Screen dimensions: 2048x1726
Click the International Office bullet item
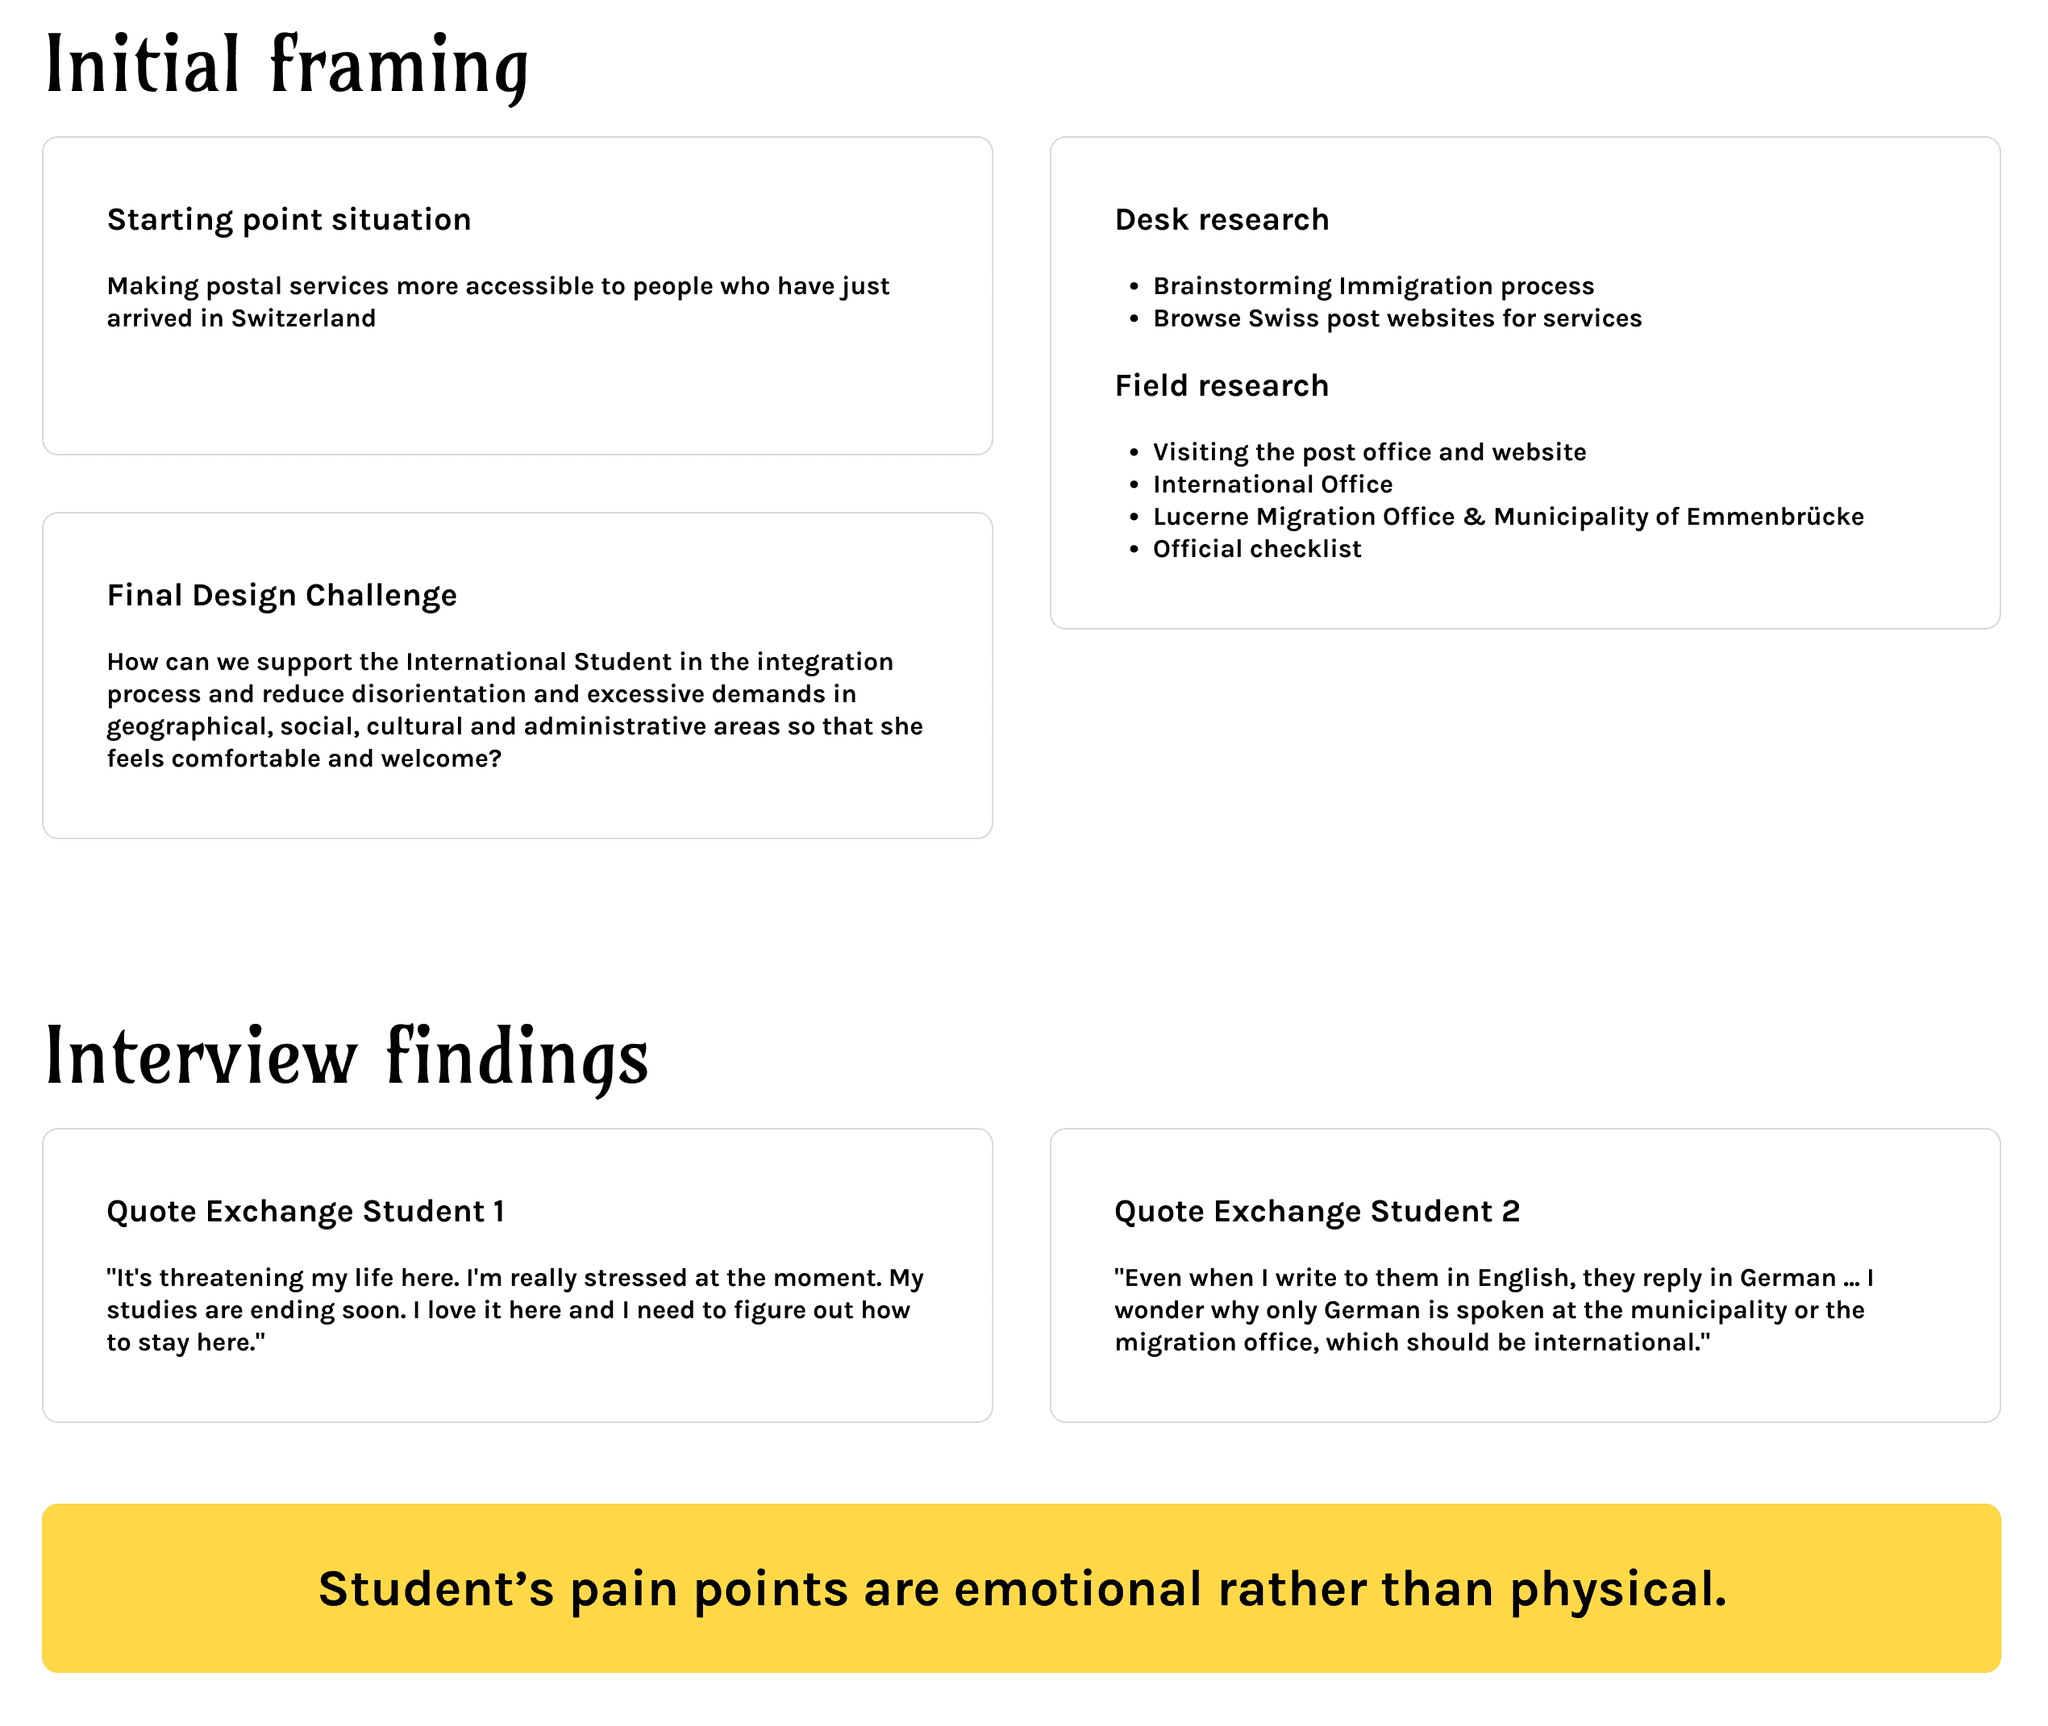coord(1272,484)
